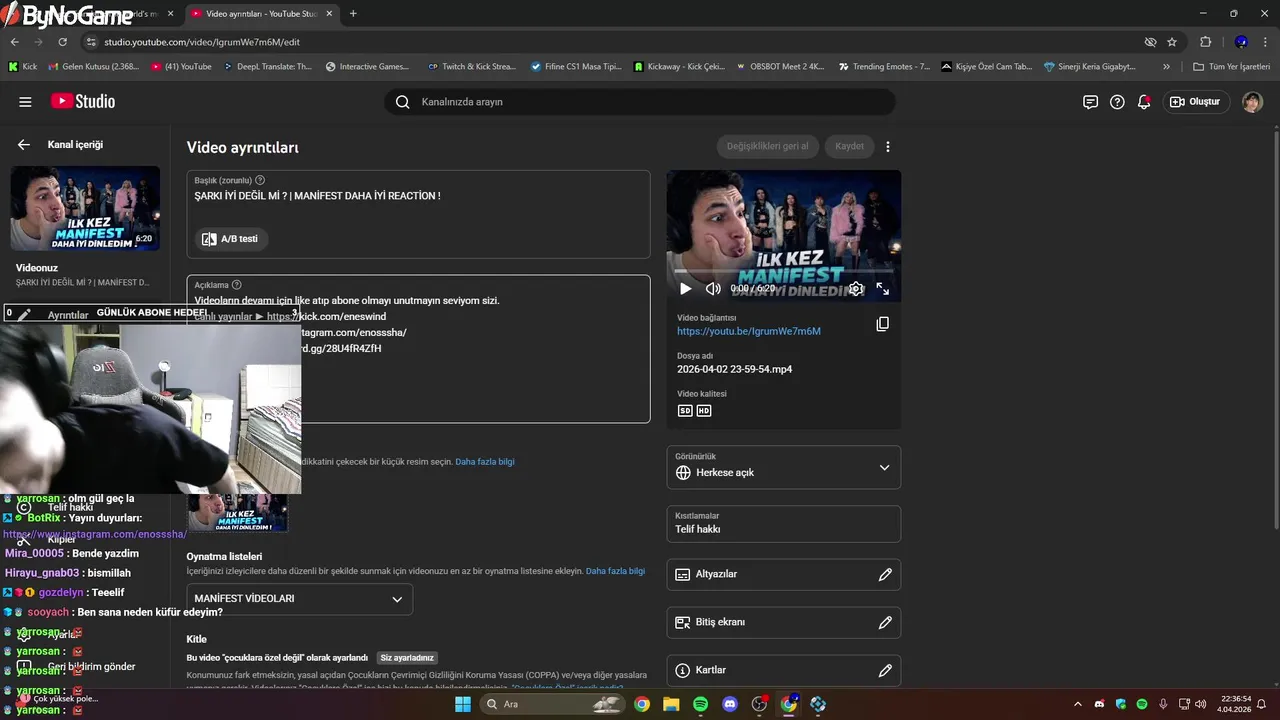This screenshot has height=720, width=1280.
Task: Open the Windows Start menu
Action: [x=463, y=704]
